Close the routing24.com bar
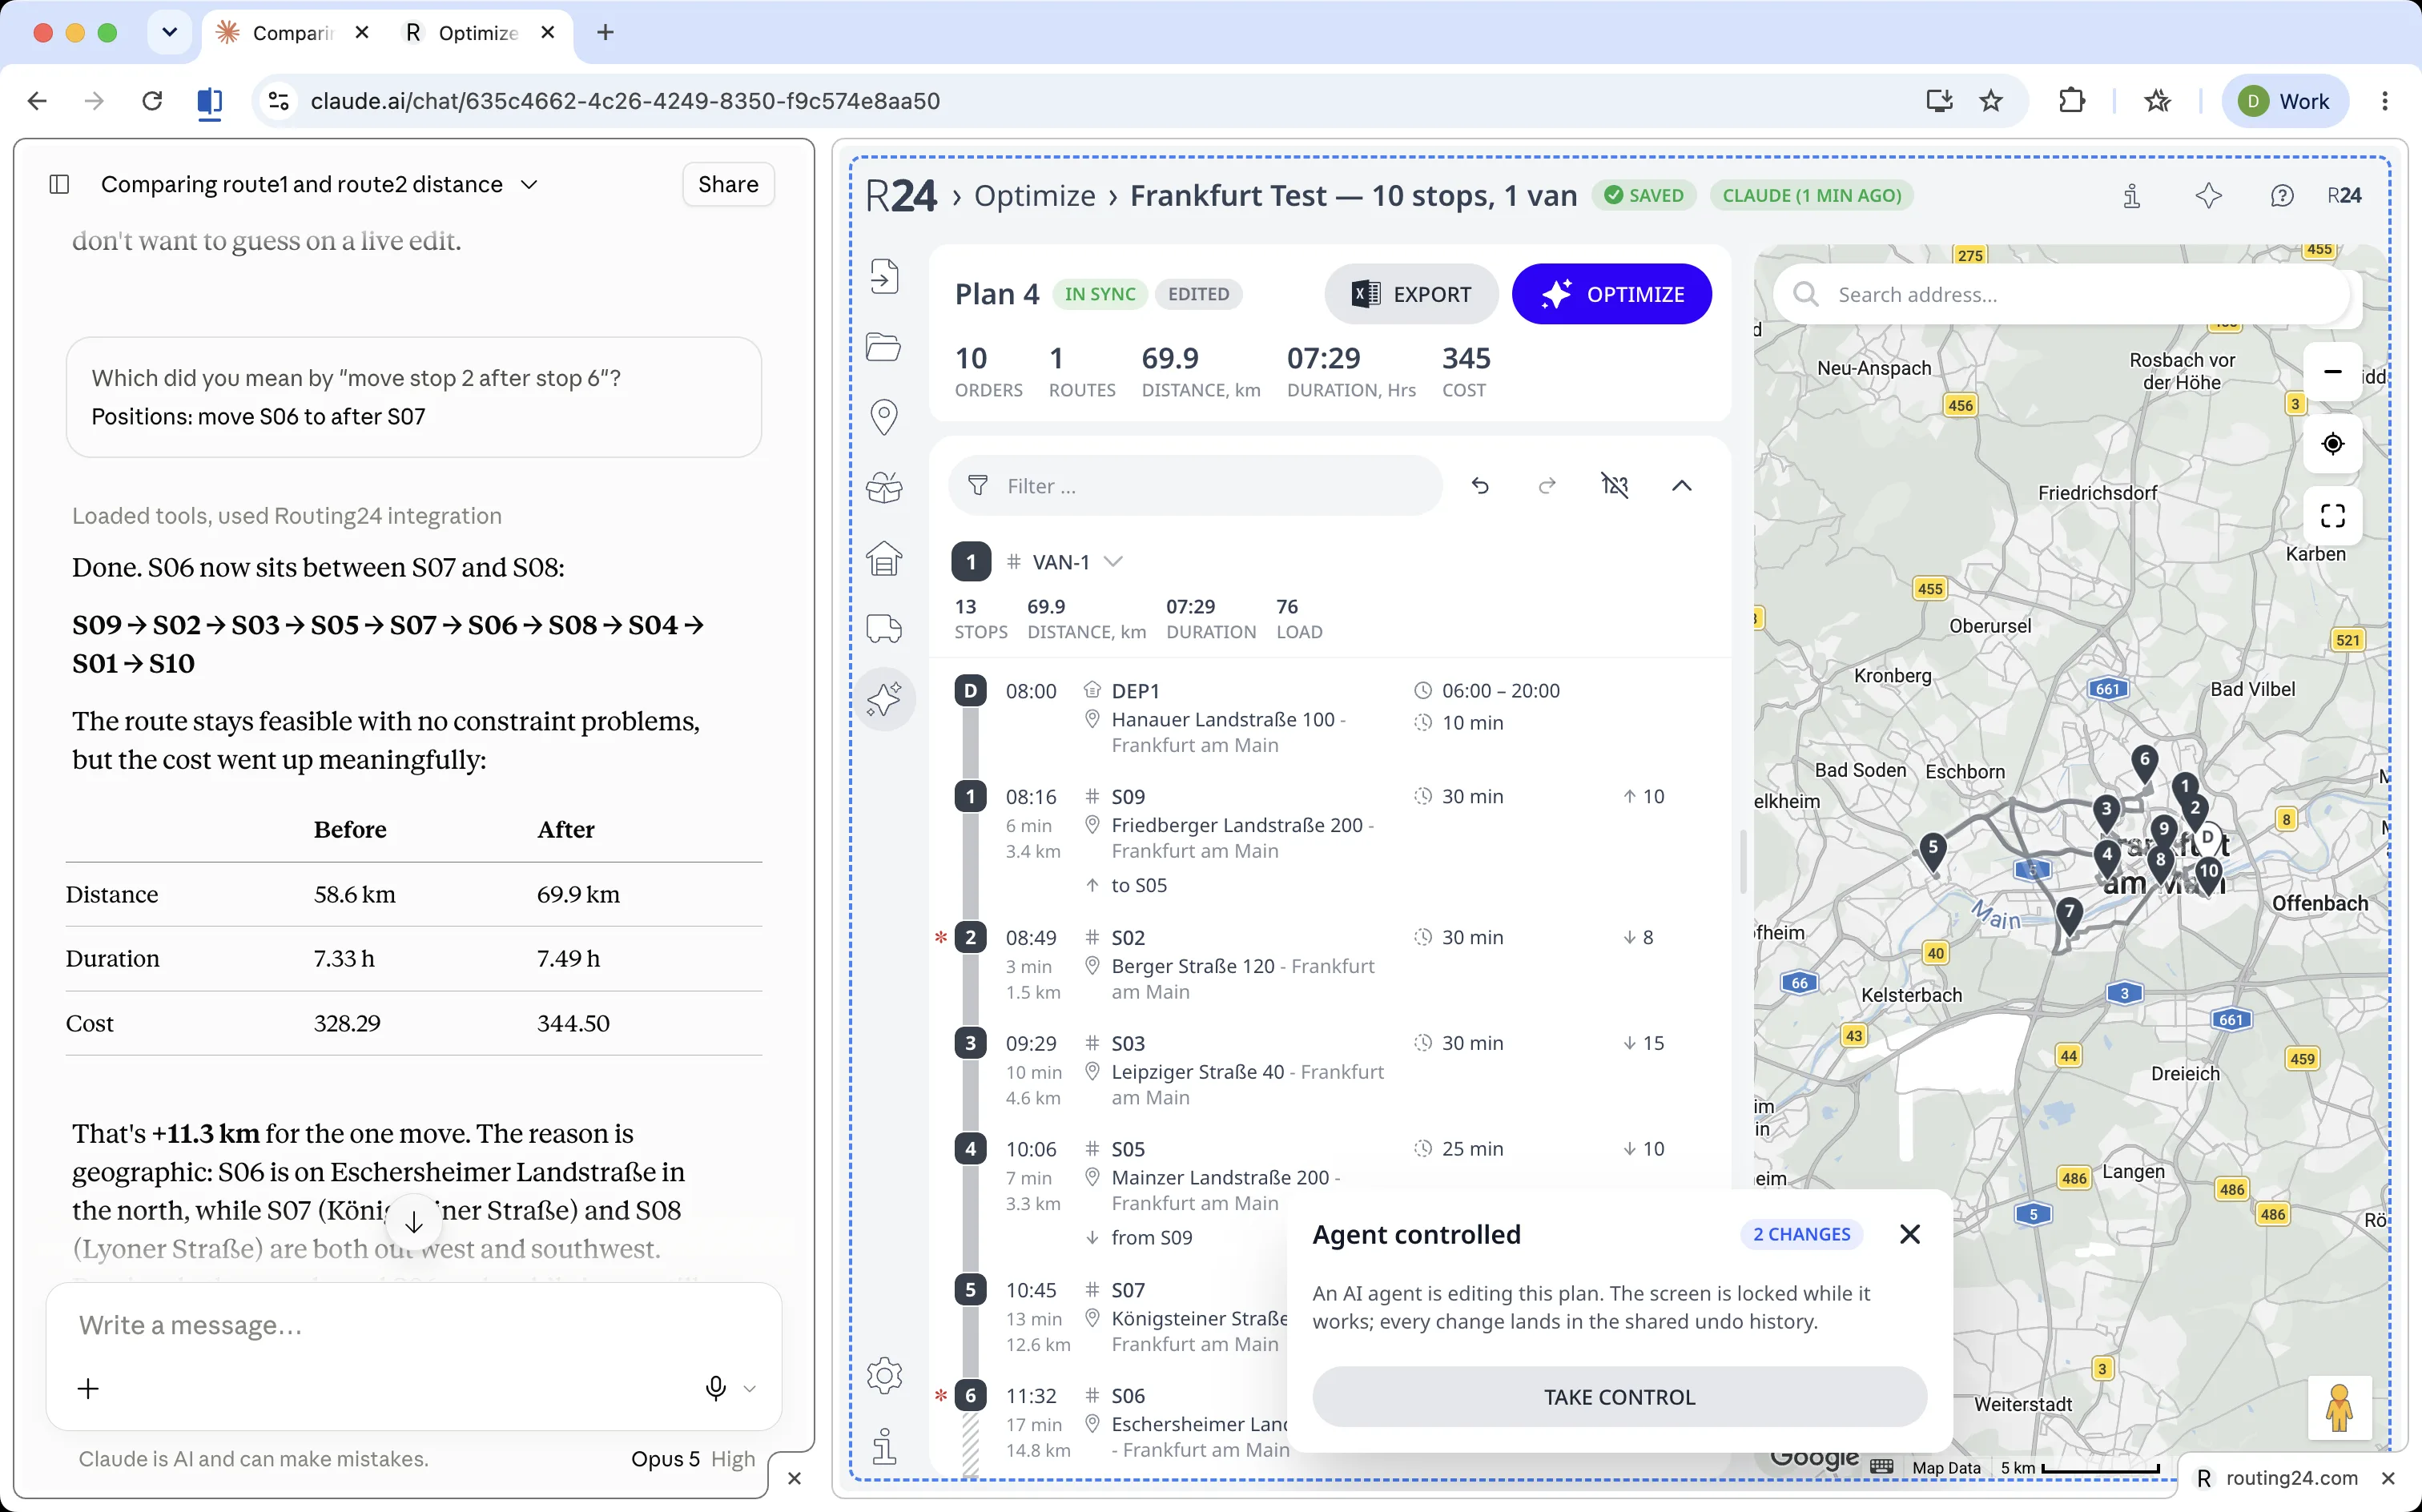Screen dimensions: 2422x1512 coord(2388,1478)
